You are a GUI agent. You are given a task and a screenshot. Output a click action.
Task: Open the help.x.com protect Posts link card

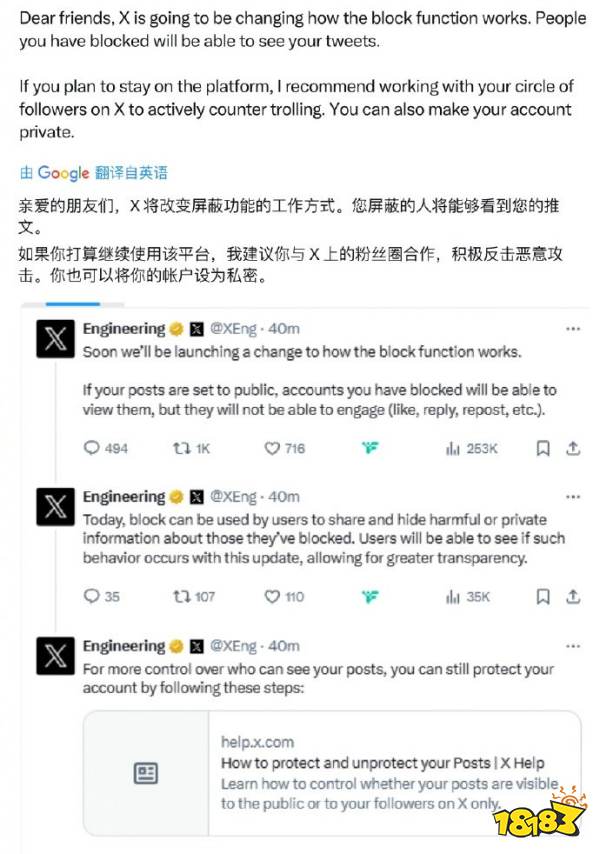(x=332, y=773)
